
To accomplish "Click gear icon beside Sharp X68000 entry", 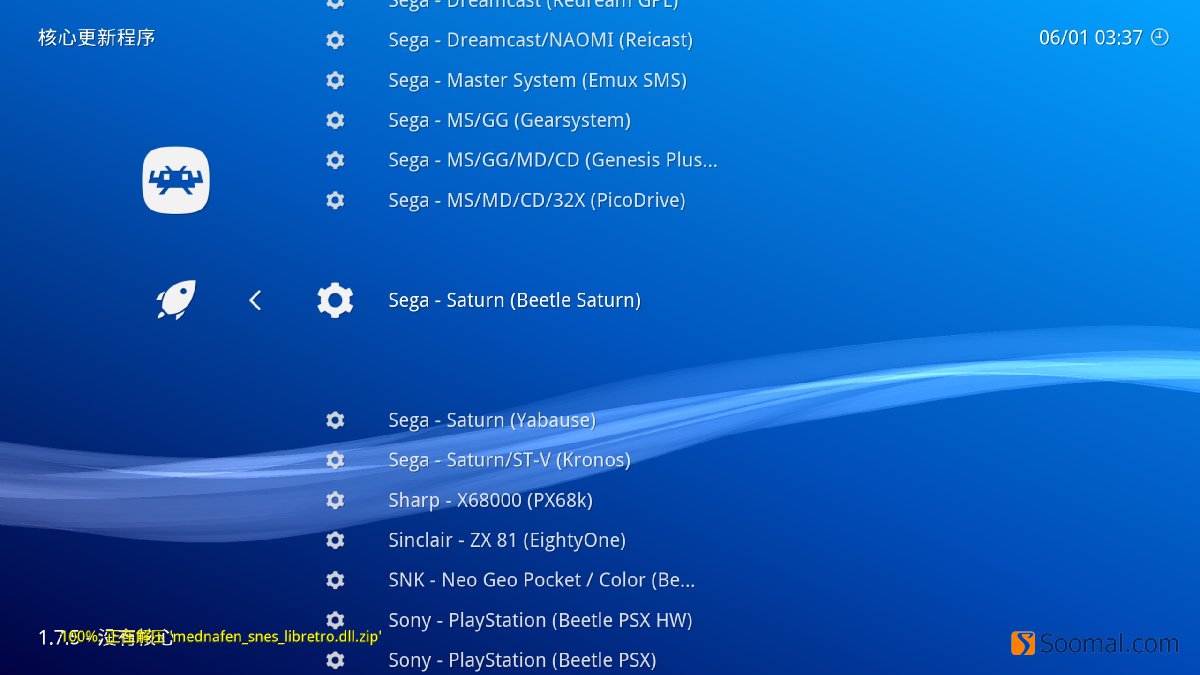I will click(x=335, y=500).
